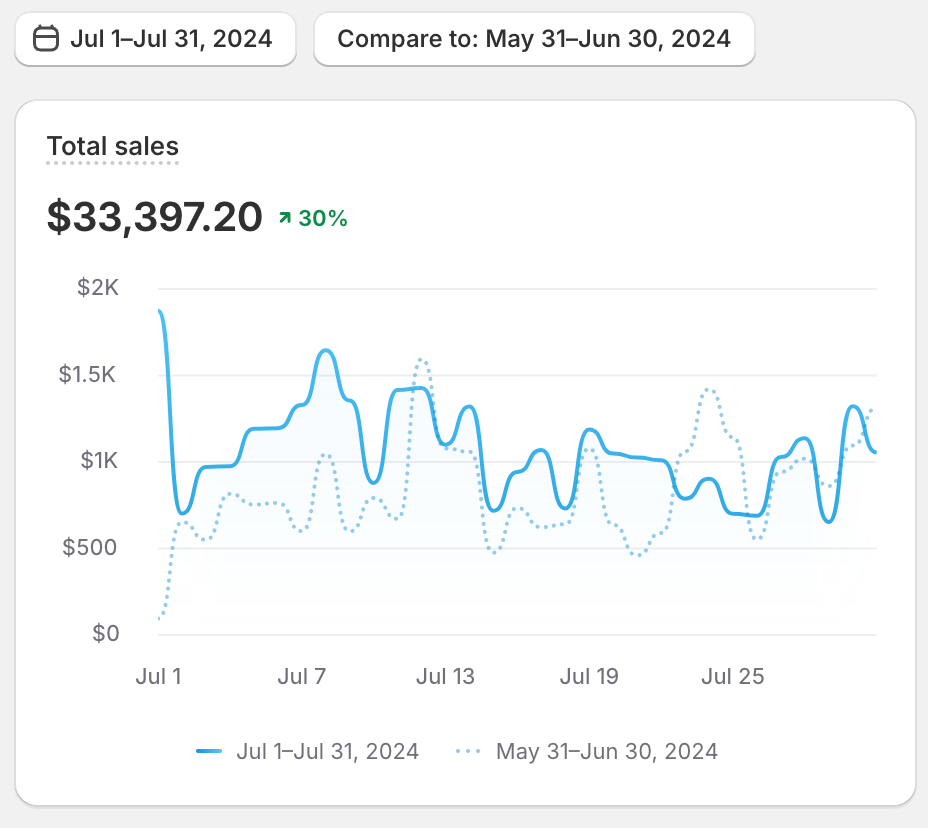Click the Jul 25 x-axis date label
Screen dimensions: 928x828
point(732,677)
